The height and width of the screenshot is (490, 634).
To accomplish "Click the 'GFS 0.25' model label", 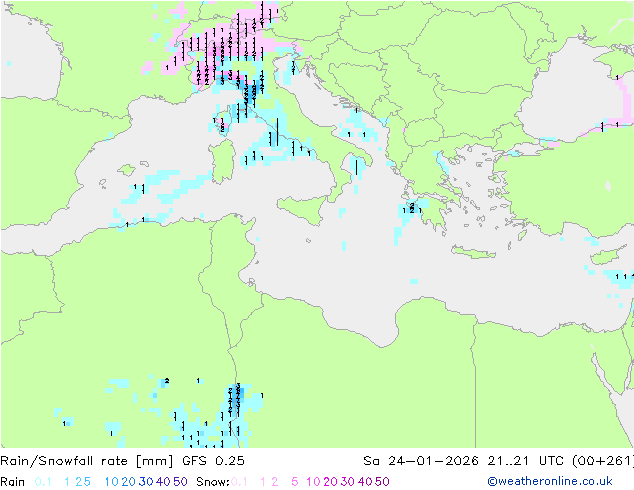I will (213, 461).
